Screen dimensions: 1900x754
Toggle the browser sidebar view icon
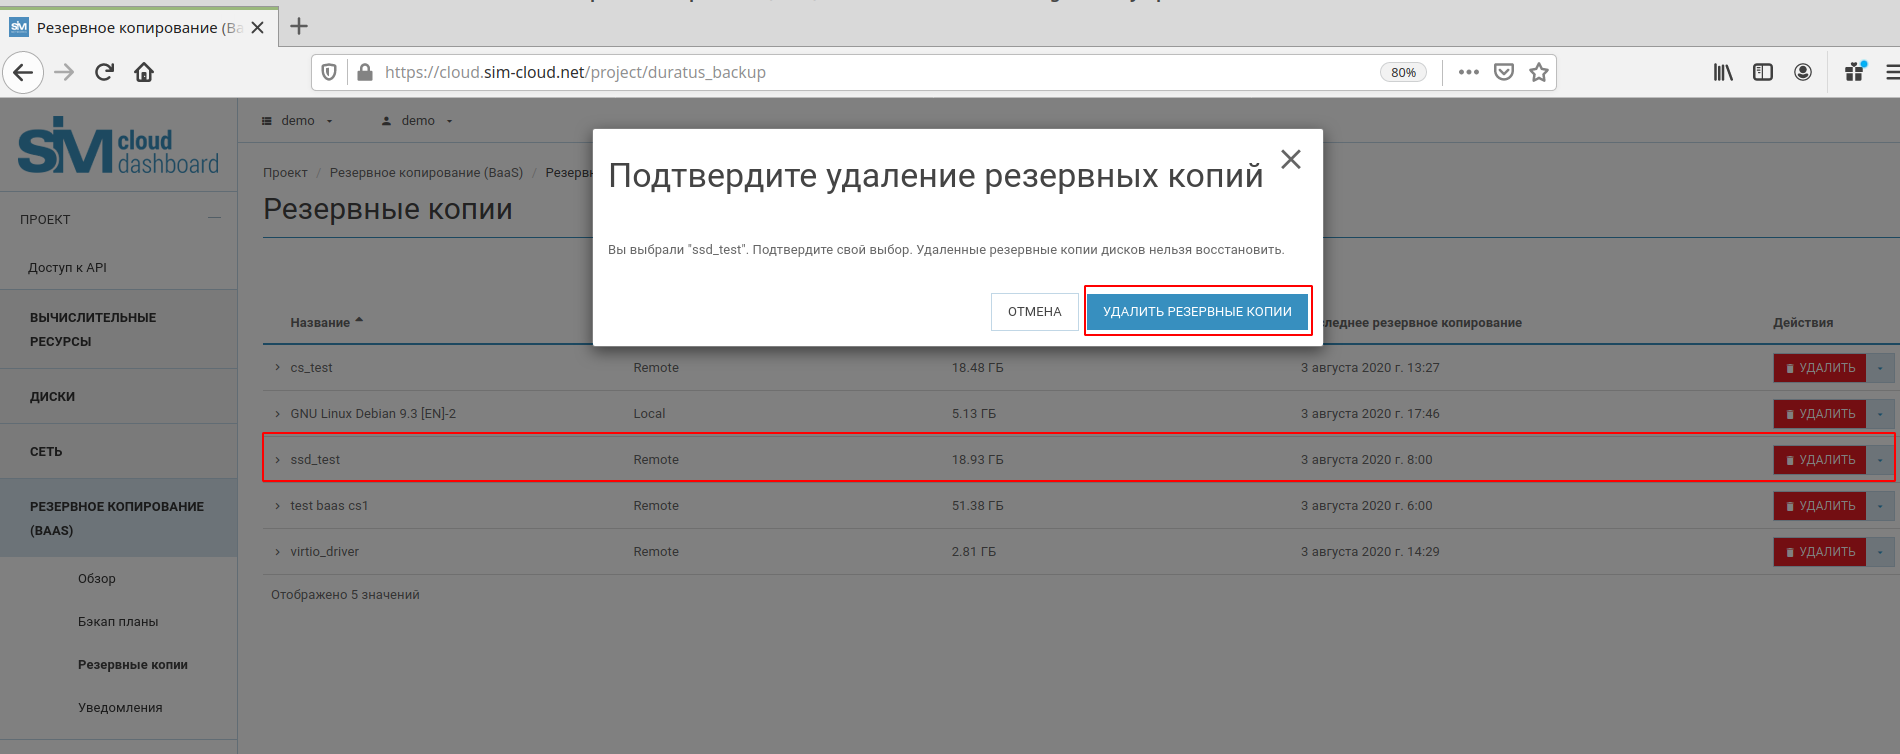[1763, 72]
